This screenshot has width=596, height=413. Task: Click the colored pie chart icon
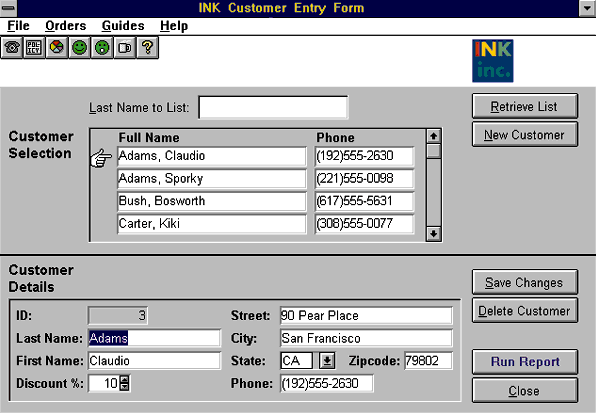tap(57, 48)
